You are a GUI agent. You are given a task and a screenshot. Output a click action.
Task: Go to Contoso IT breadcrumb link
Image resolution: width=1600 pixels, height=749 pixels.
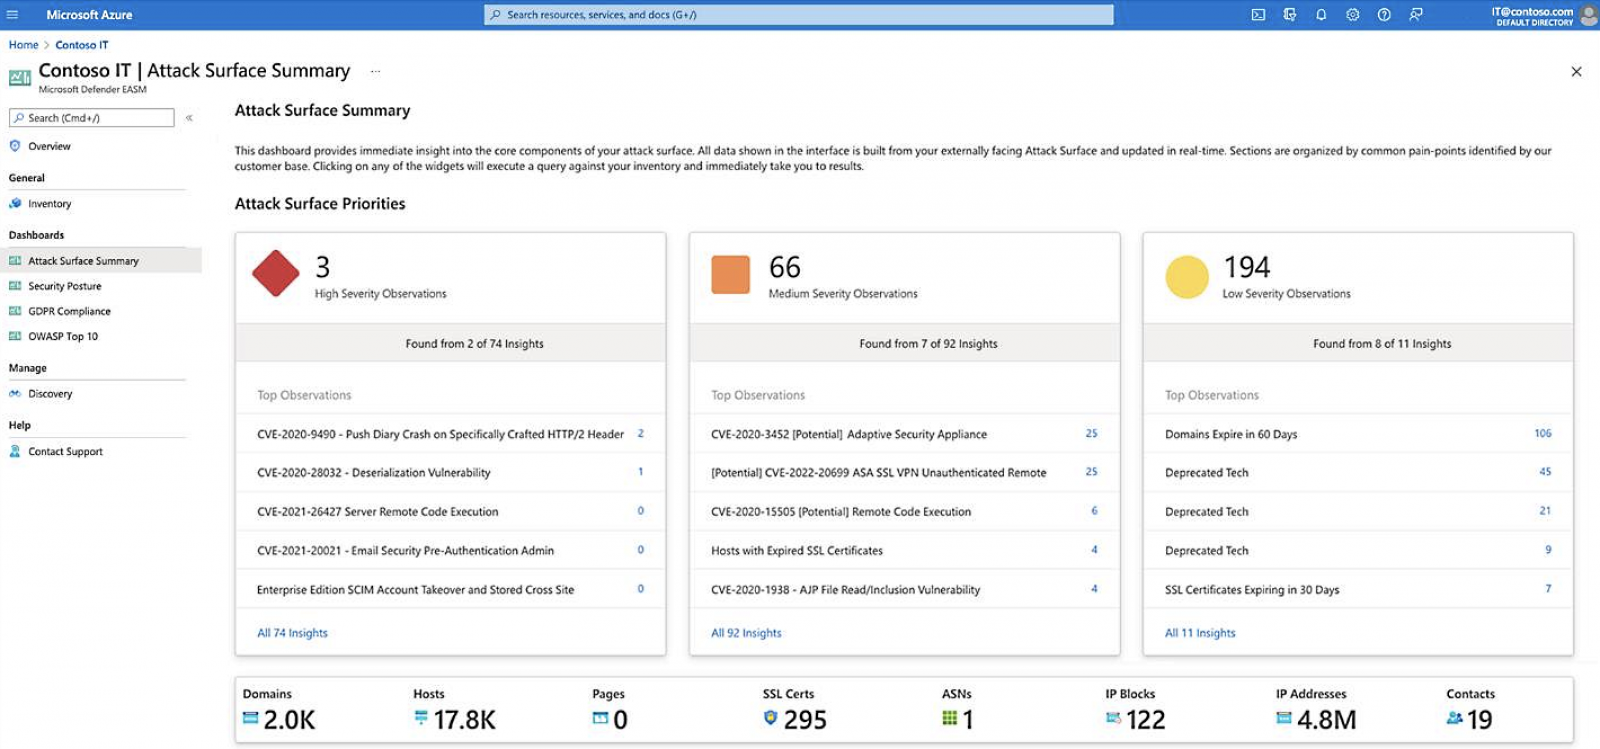tap(82, 45)
